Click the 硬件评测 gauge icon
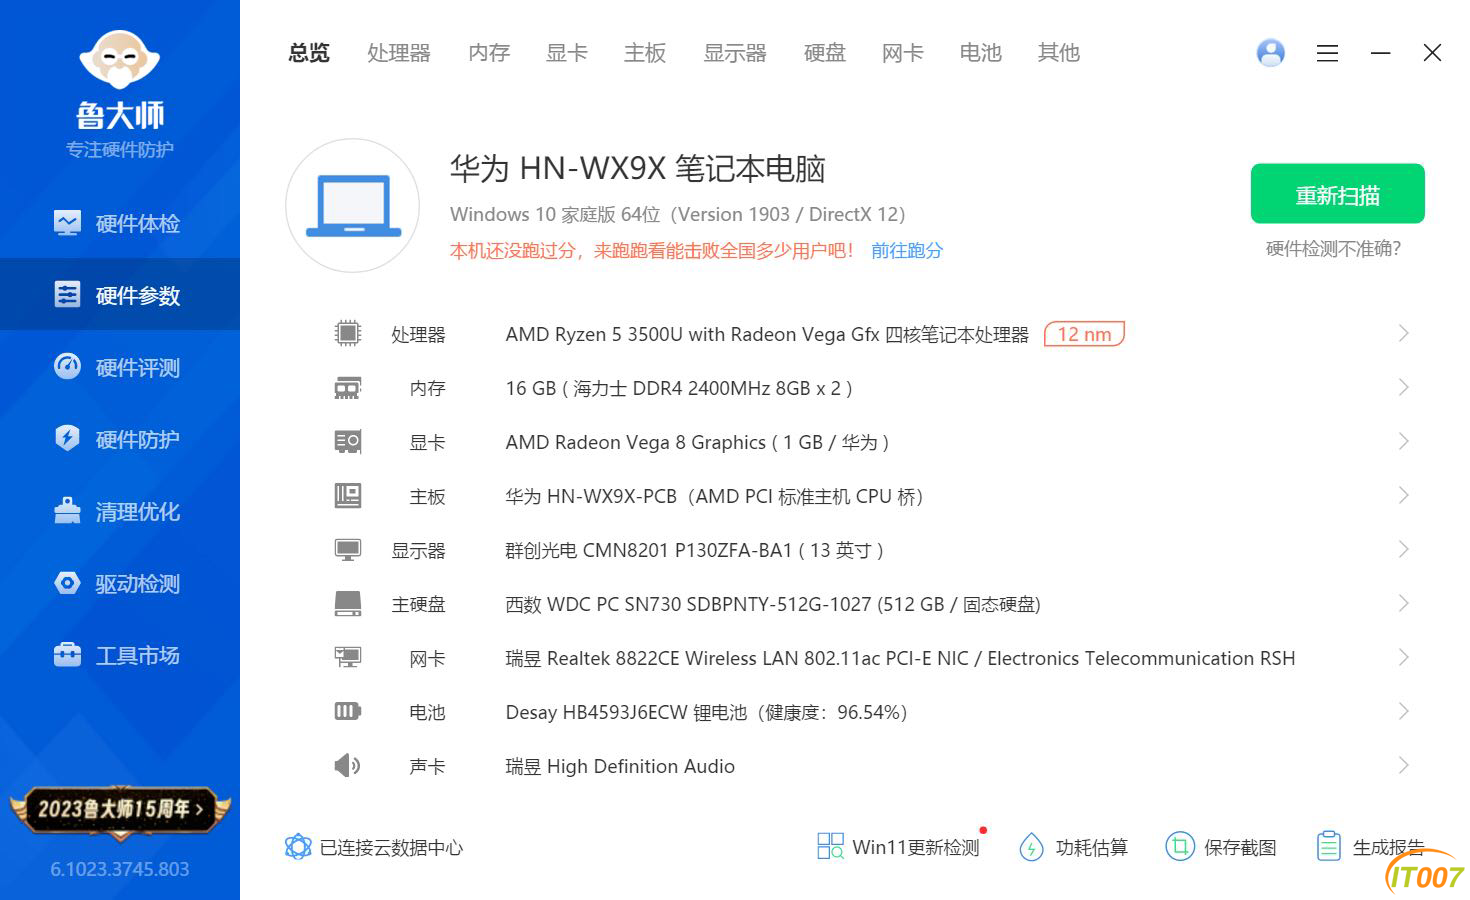The height and width of the screenshot is (900, 1470). (67, 367)
